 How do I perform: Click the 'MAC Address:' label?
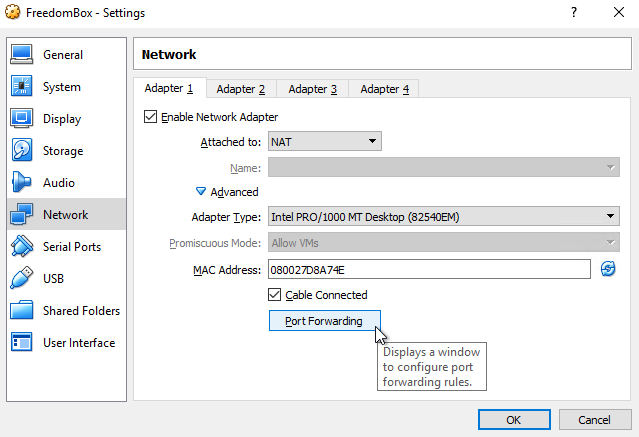pos(227,270)
